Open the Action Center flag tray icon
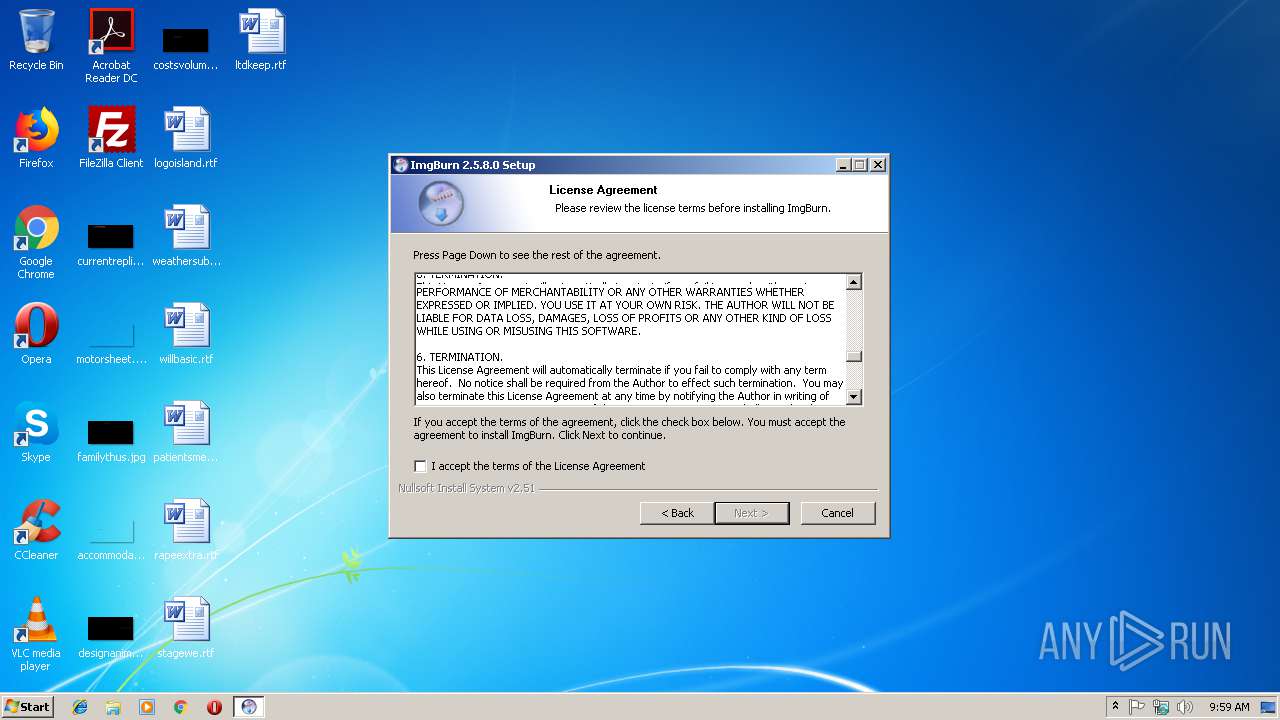The height and width of the screenshot is (720, 1280). [1137, 707]
